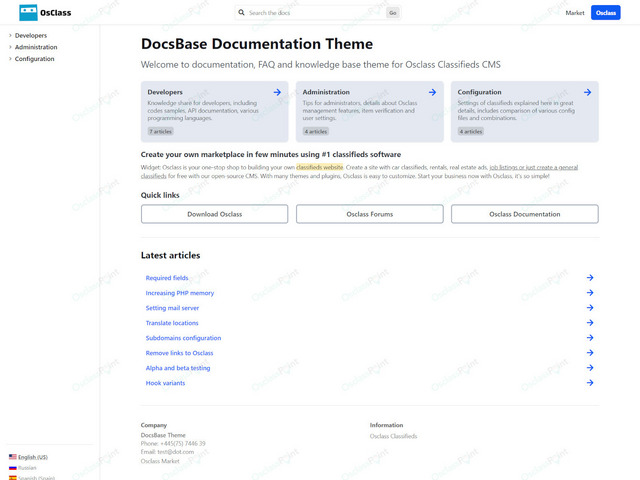The image size is (640, 480).
Task: Open the Required fields article
Action: click(x=167, y=278)
